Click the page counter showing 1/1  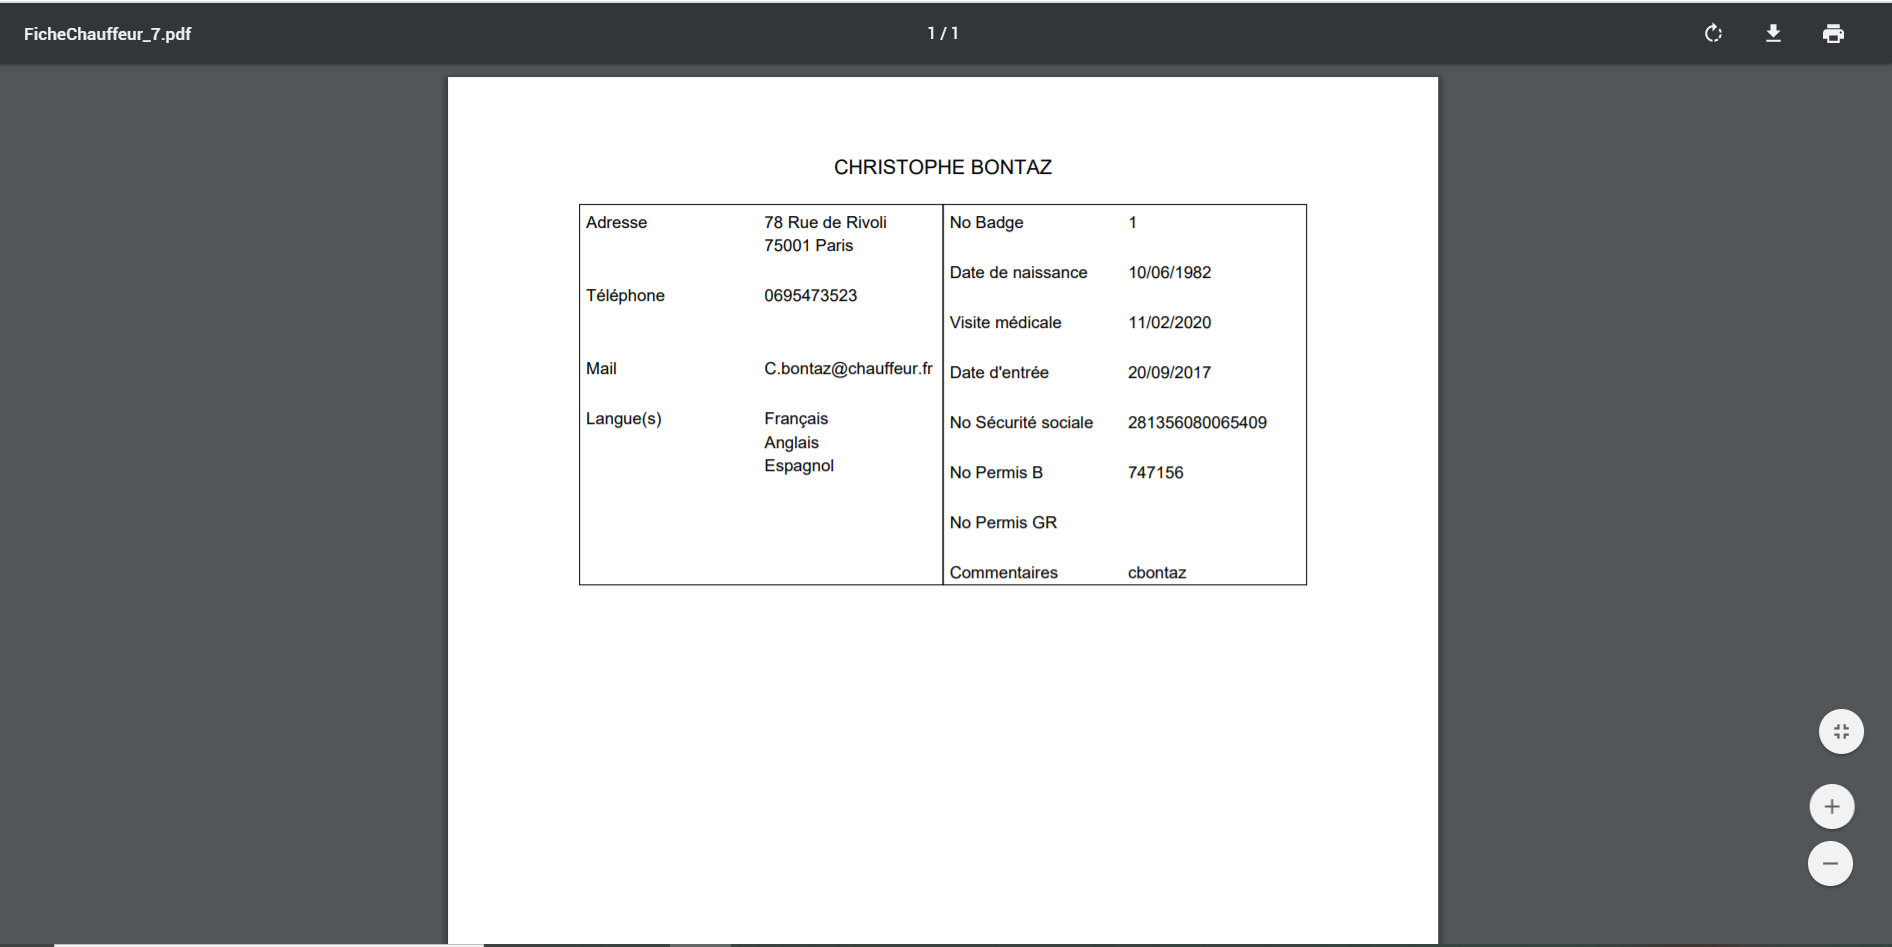coord(941,33)
